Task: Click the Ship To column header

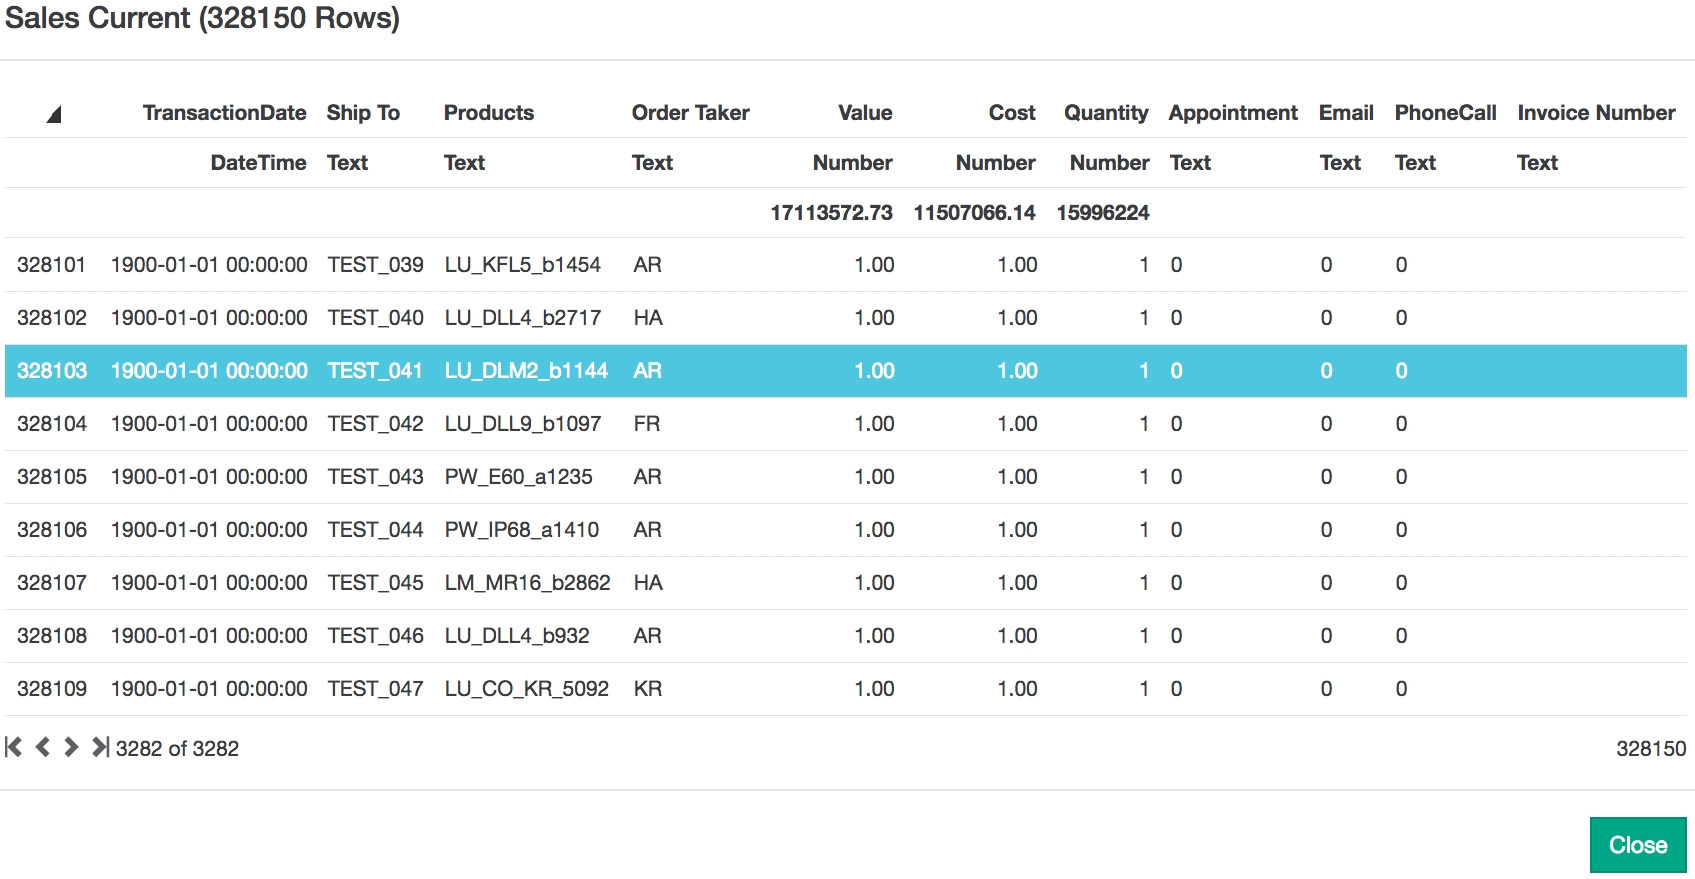Action: tap(363, 113)
